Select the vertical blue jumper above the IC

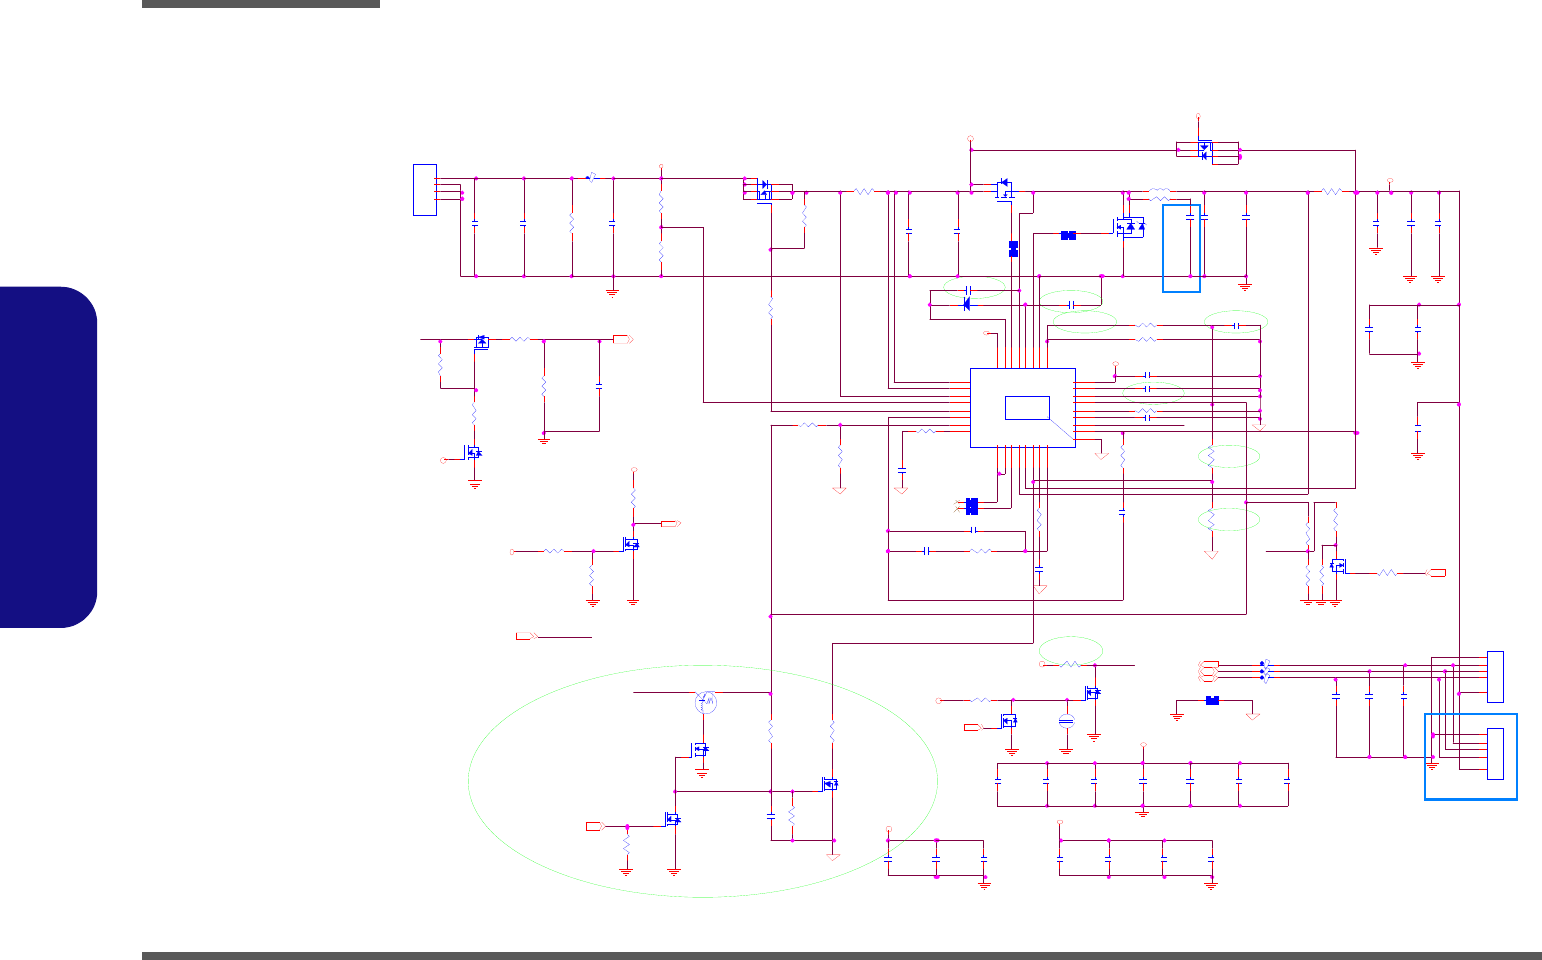[1013, 249]
